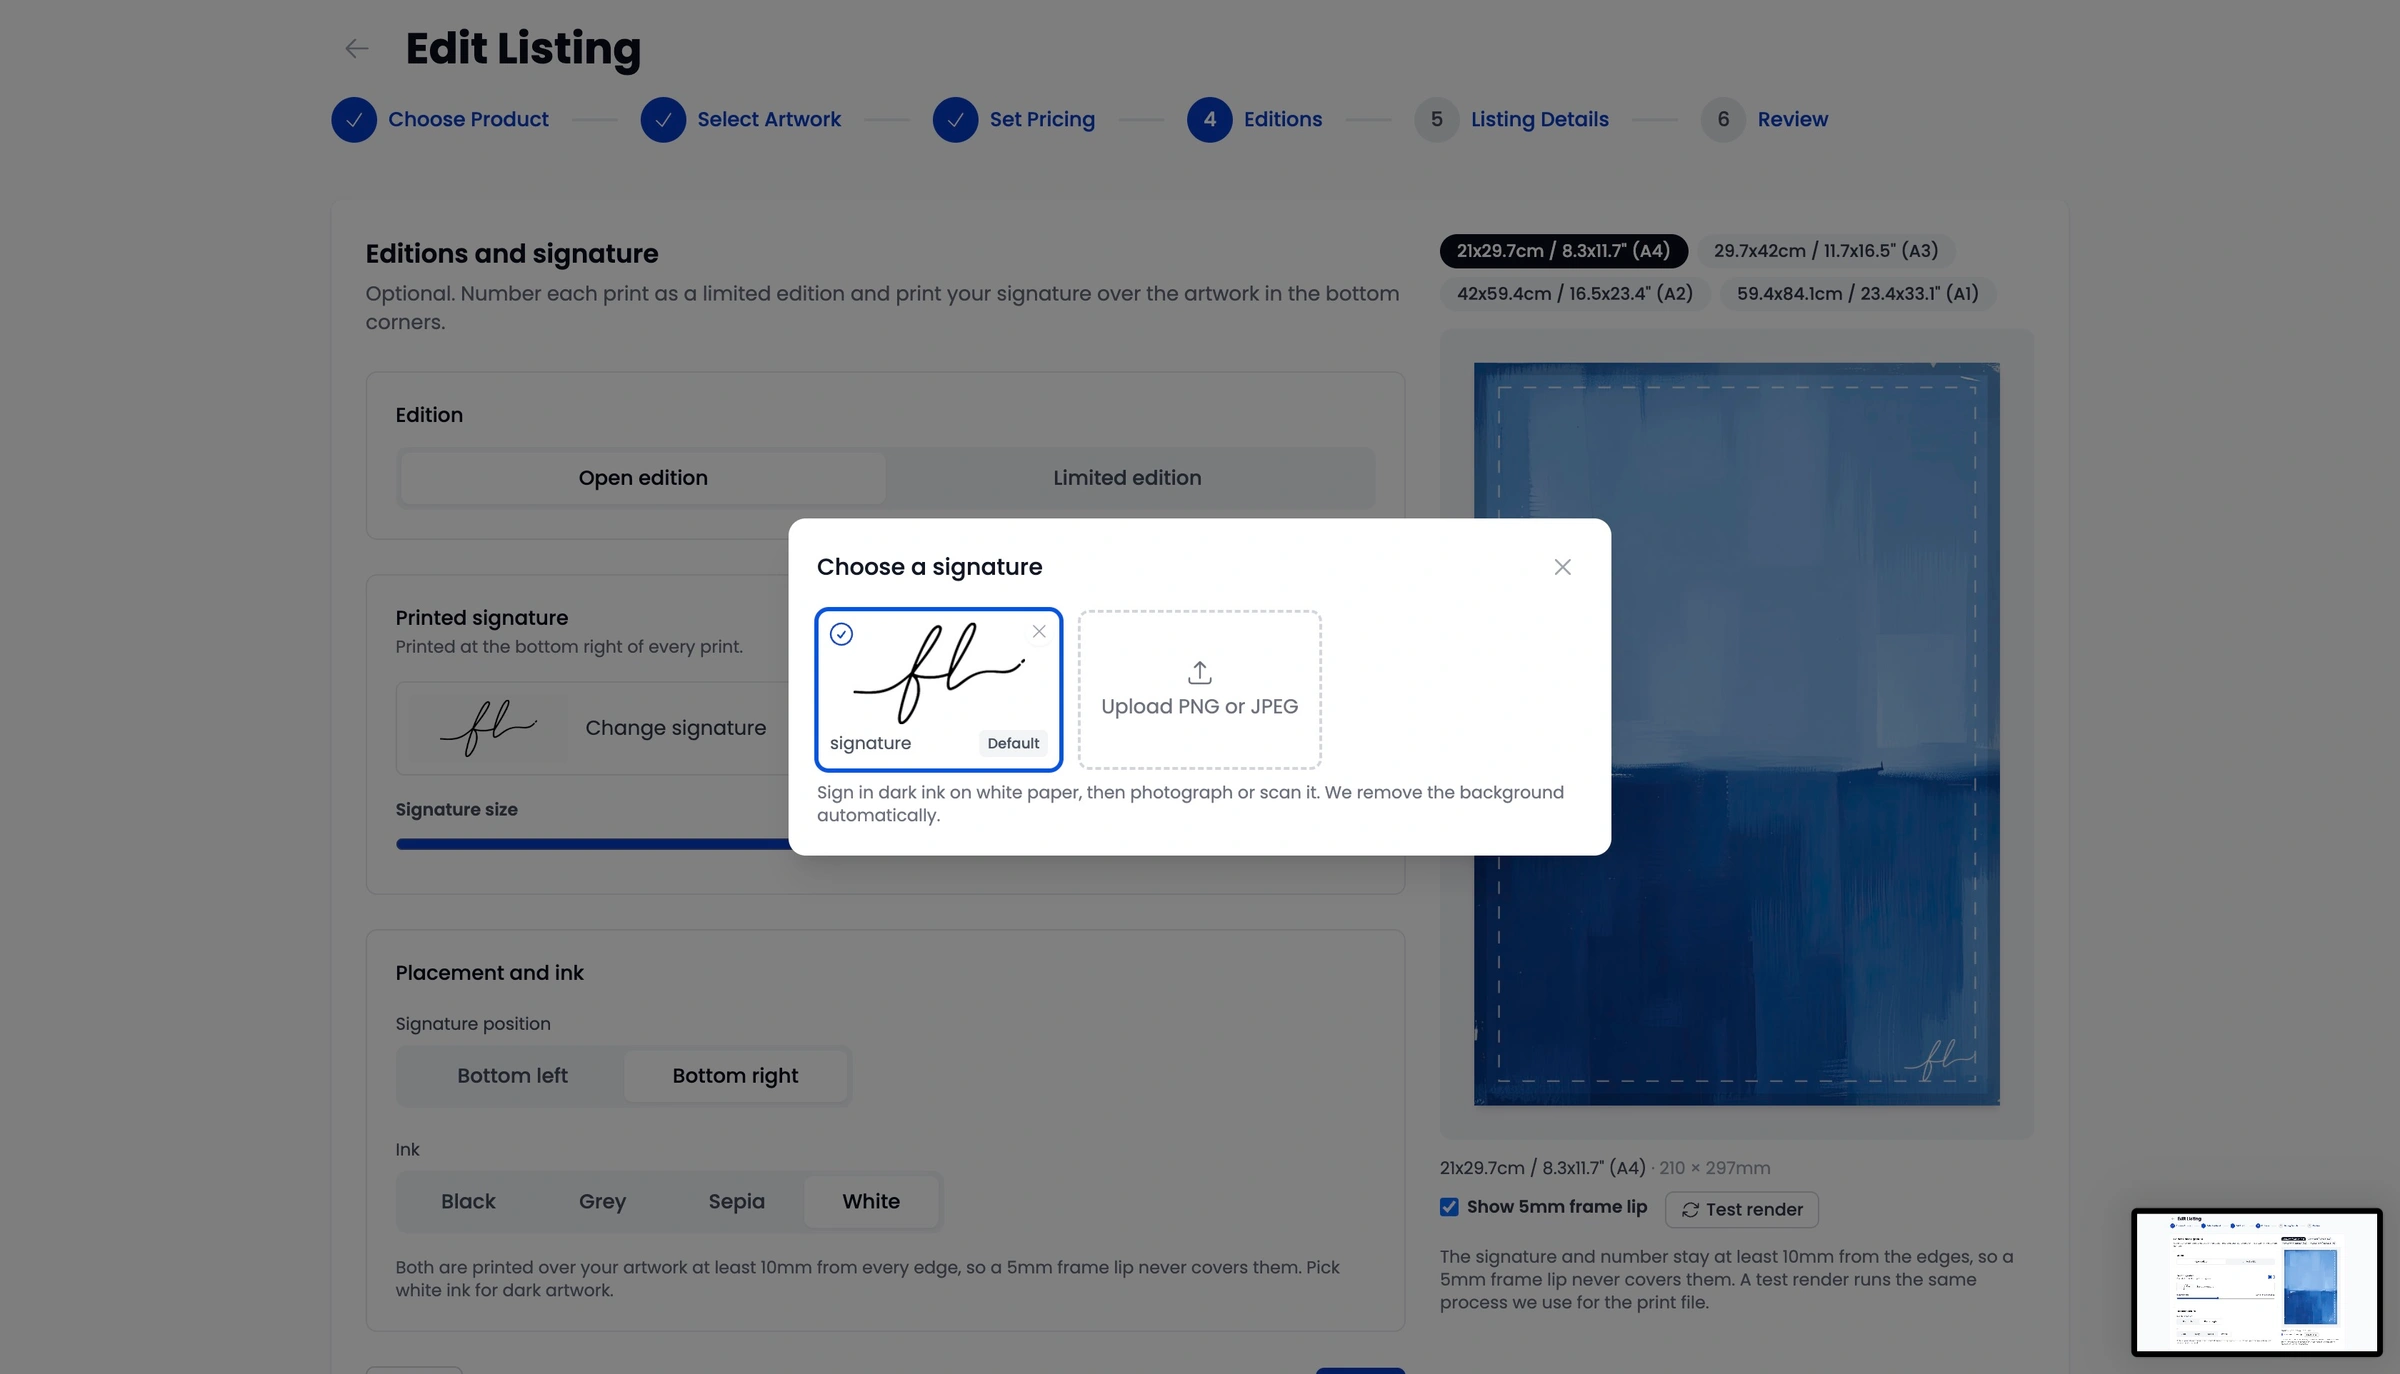Click the step 6 circle

(x=1723, y=120)
